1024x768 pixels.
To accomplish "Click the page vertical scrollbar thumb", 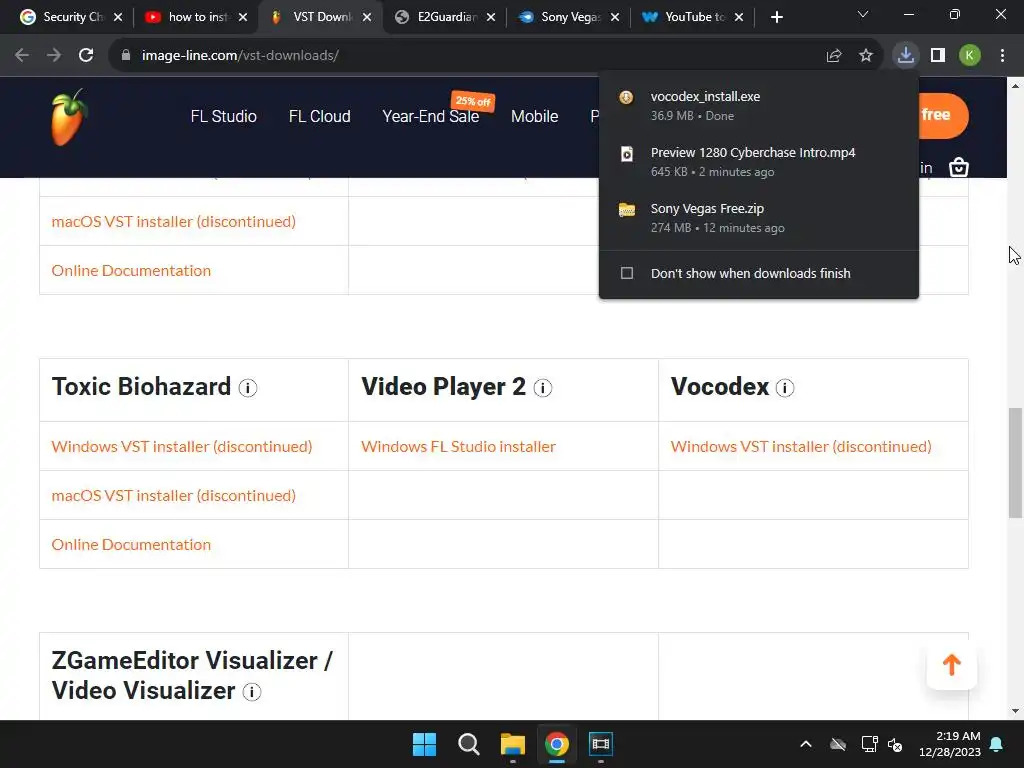I will click(1016, 462).
